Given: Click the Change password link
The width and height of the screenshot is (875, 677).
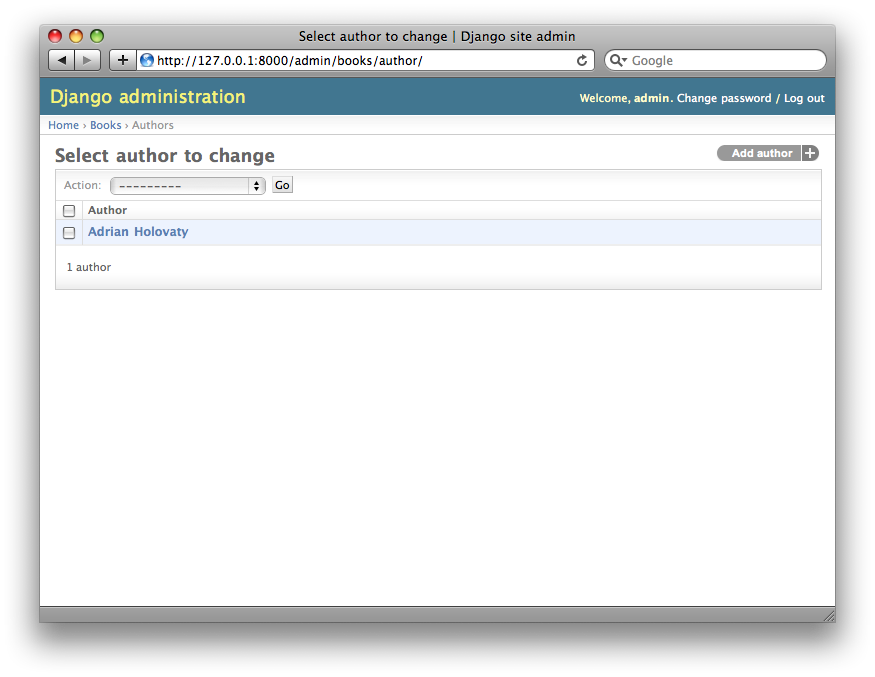Looking at the screenshot, I should (724, 98).
